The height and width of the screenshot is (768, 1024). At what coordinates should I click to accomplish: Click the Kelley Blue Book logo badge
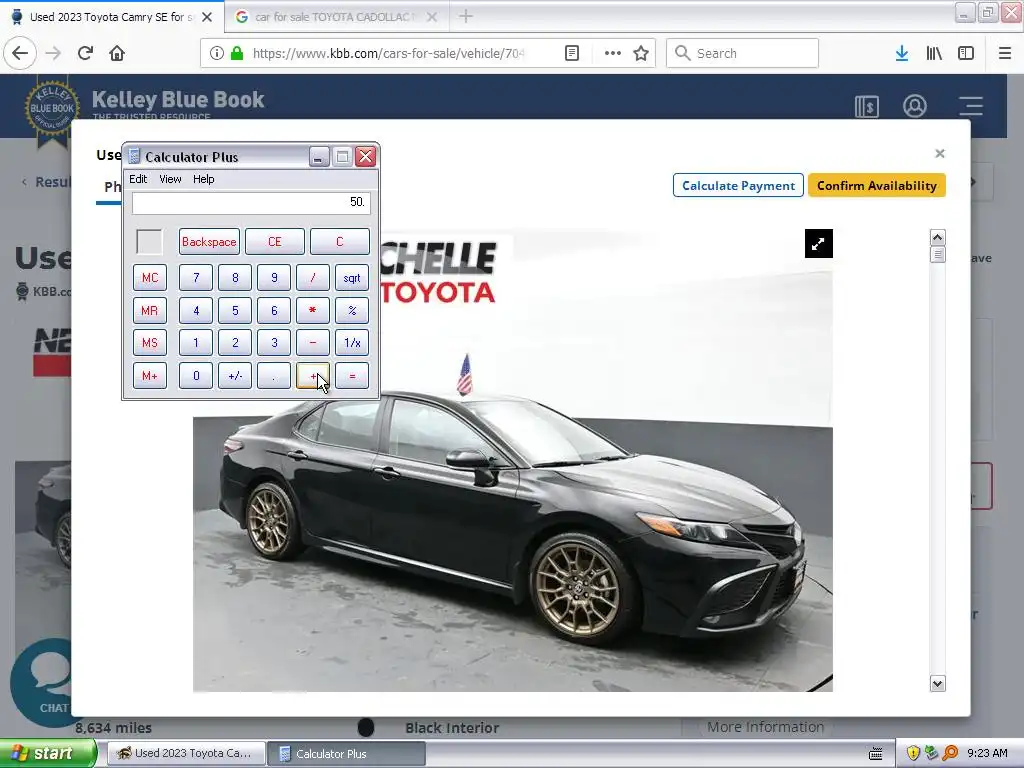52,111
